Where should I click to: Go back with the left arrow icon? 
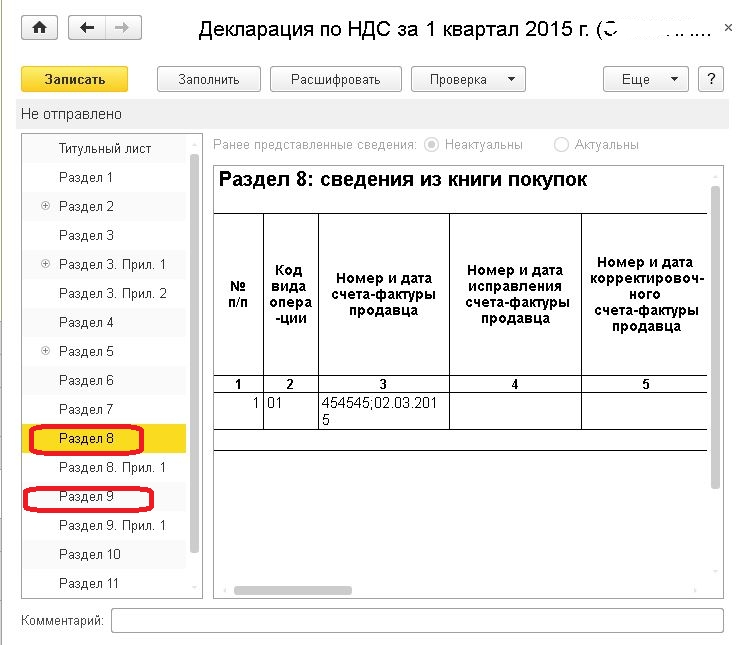[87, 28]
